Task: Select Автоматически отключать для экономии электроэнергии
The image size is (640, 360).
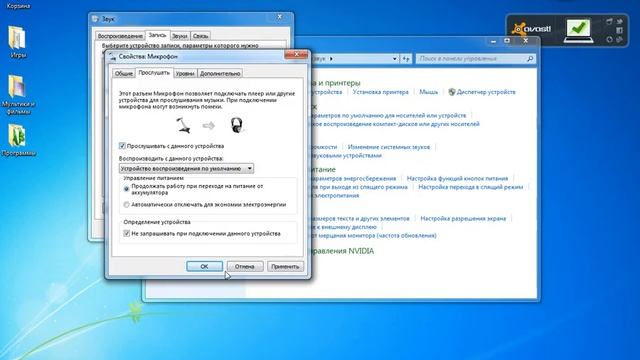Action: [127, 204]
